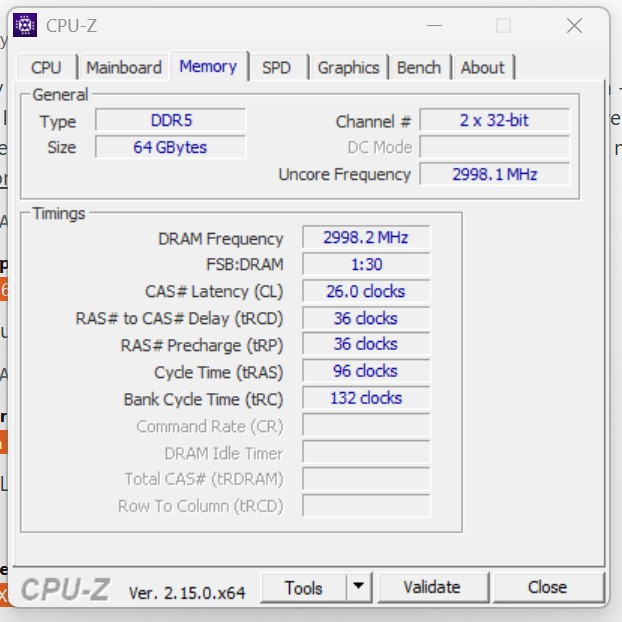
Task: Click the 'DRAM Frequency' label
Action: pyautogui.click(x=221, y=239)
